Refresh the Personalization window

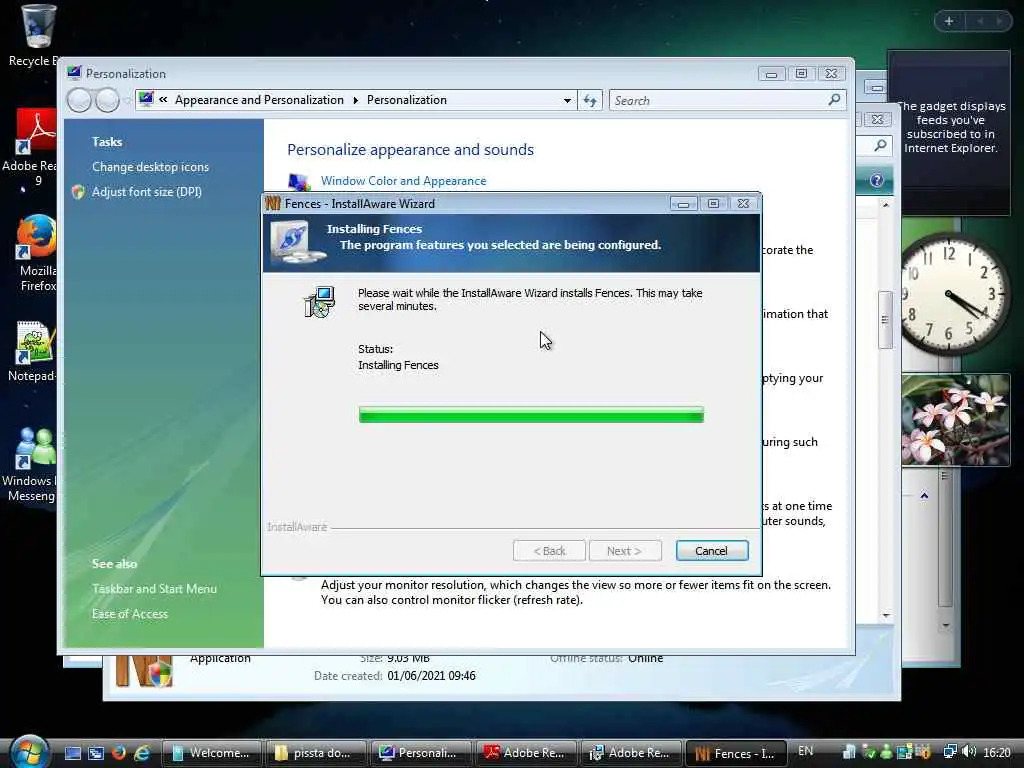pyautogui.click(x=590, y=101)
